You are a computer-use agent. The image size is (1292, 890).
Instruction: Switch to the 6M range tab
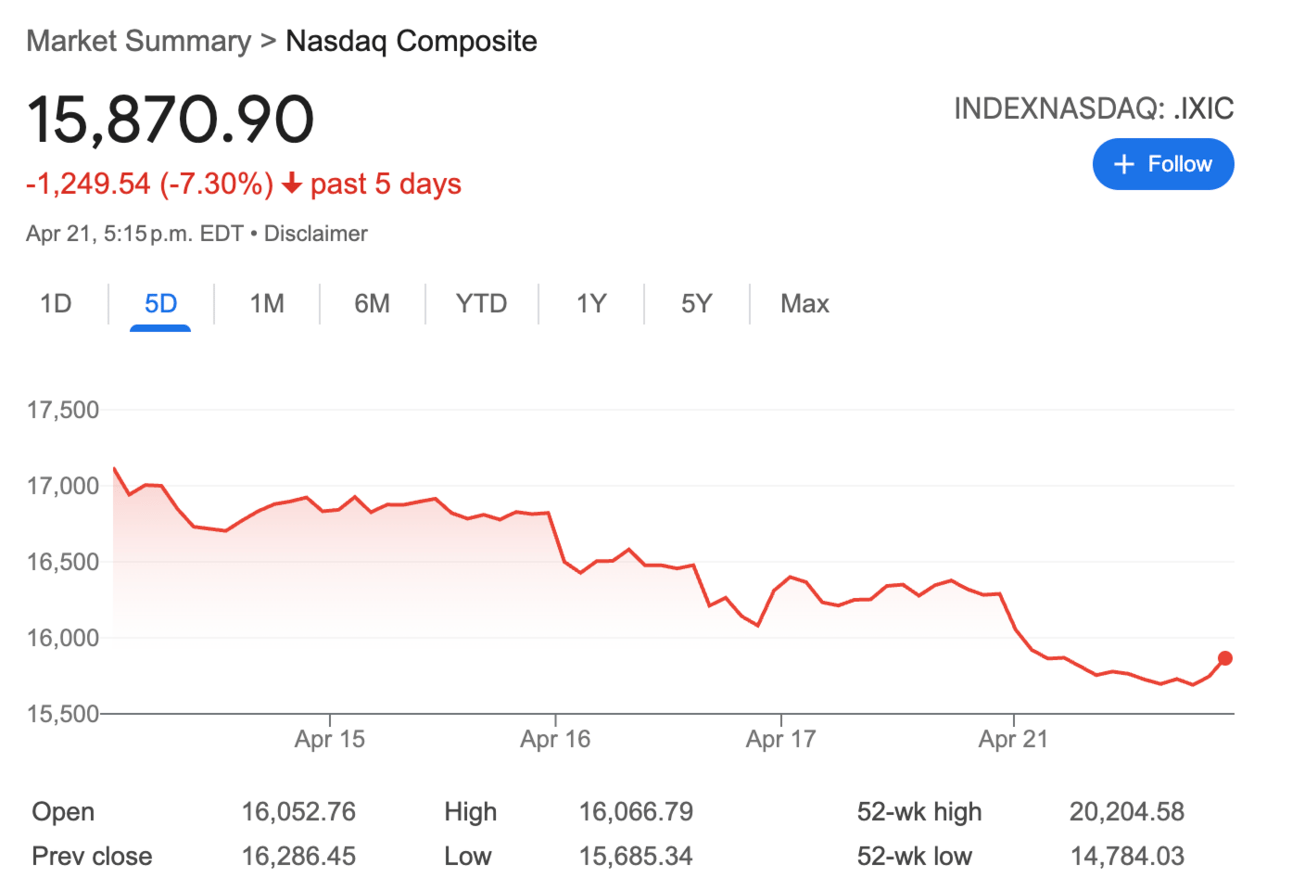(372, 303)
